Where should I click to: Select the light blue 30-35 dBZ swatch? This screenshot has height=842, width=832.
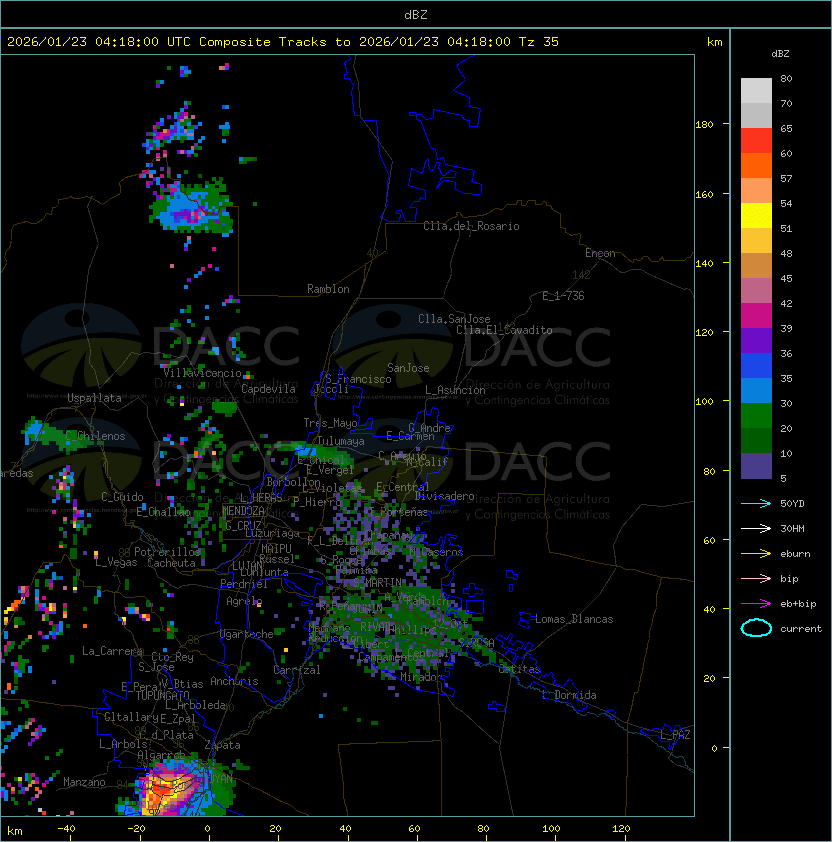(756, 391)
